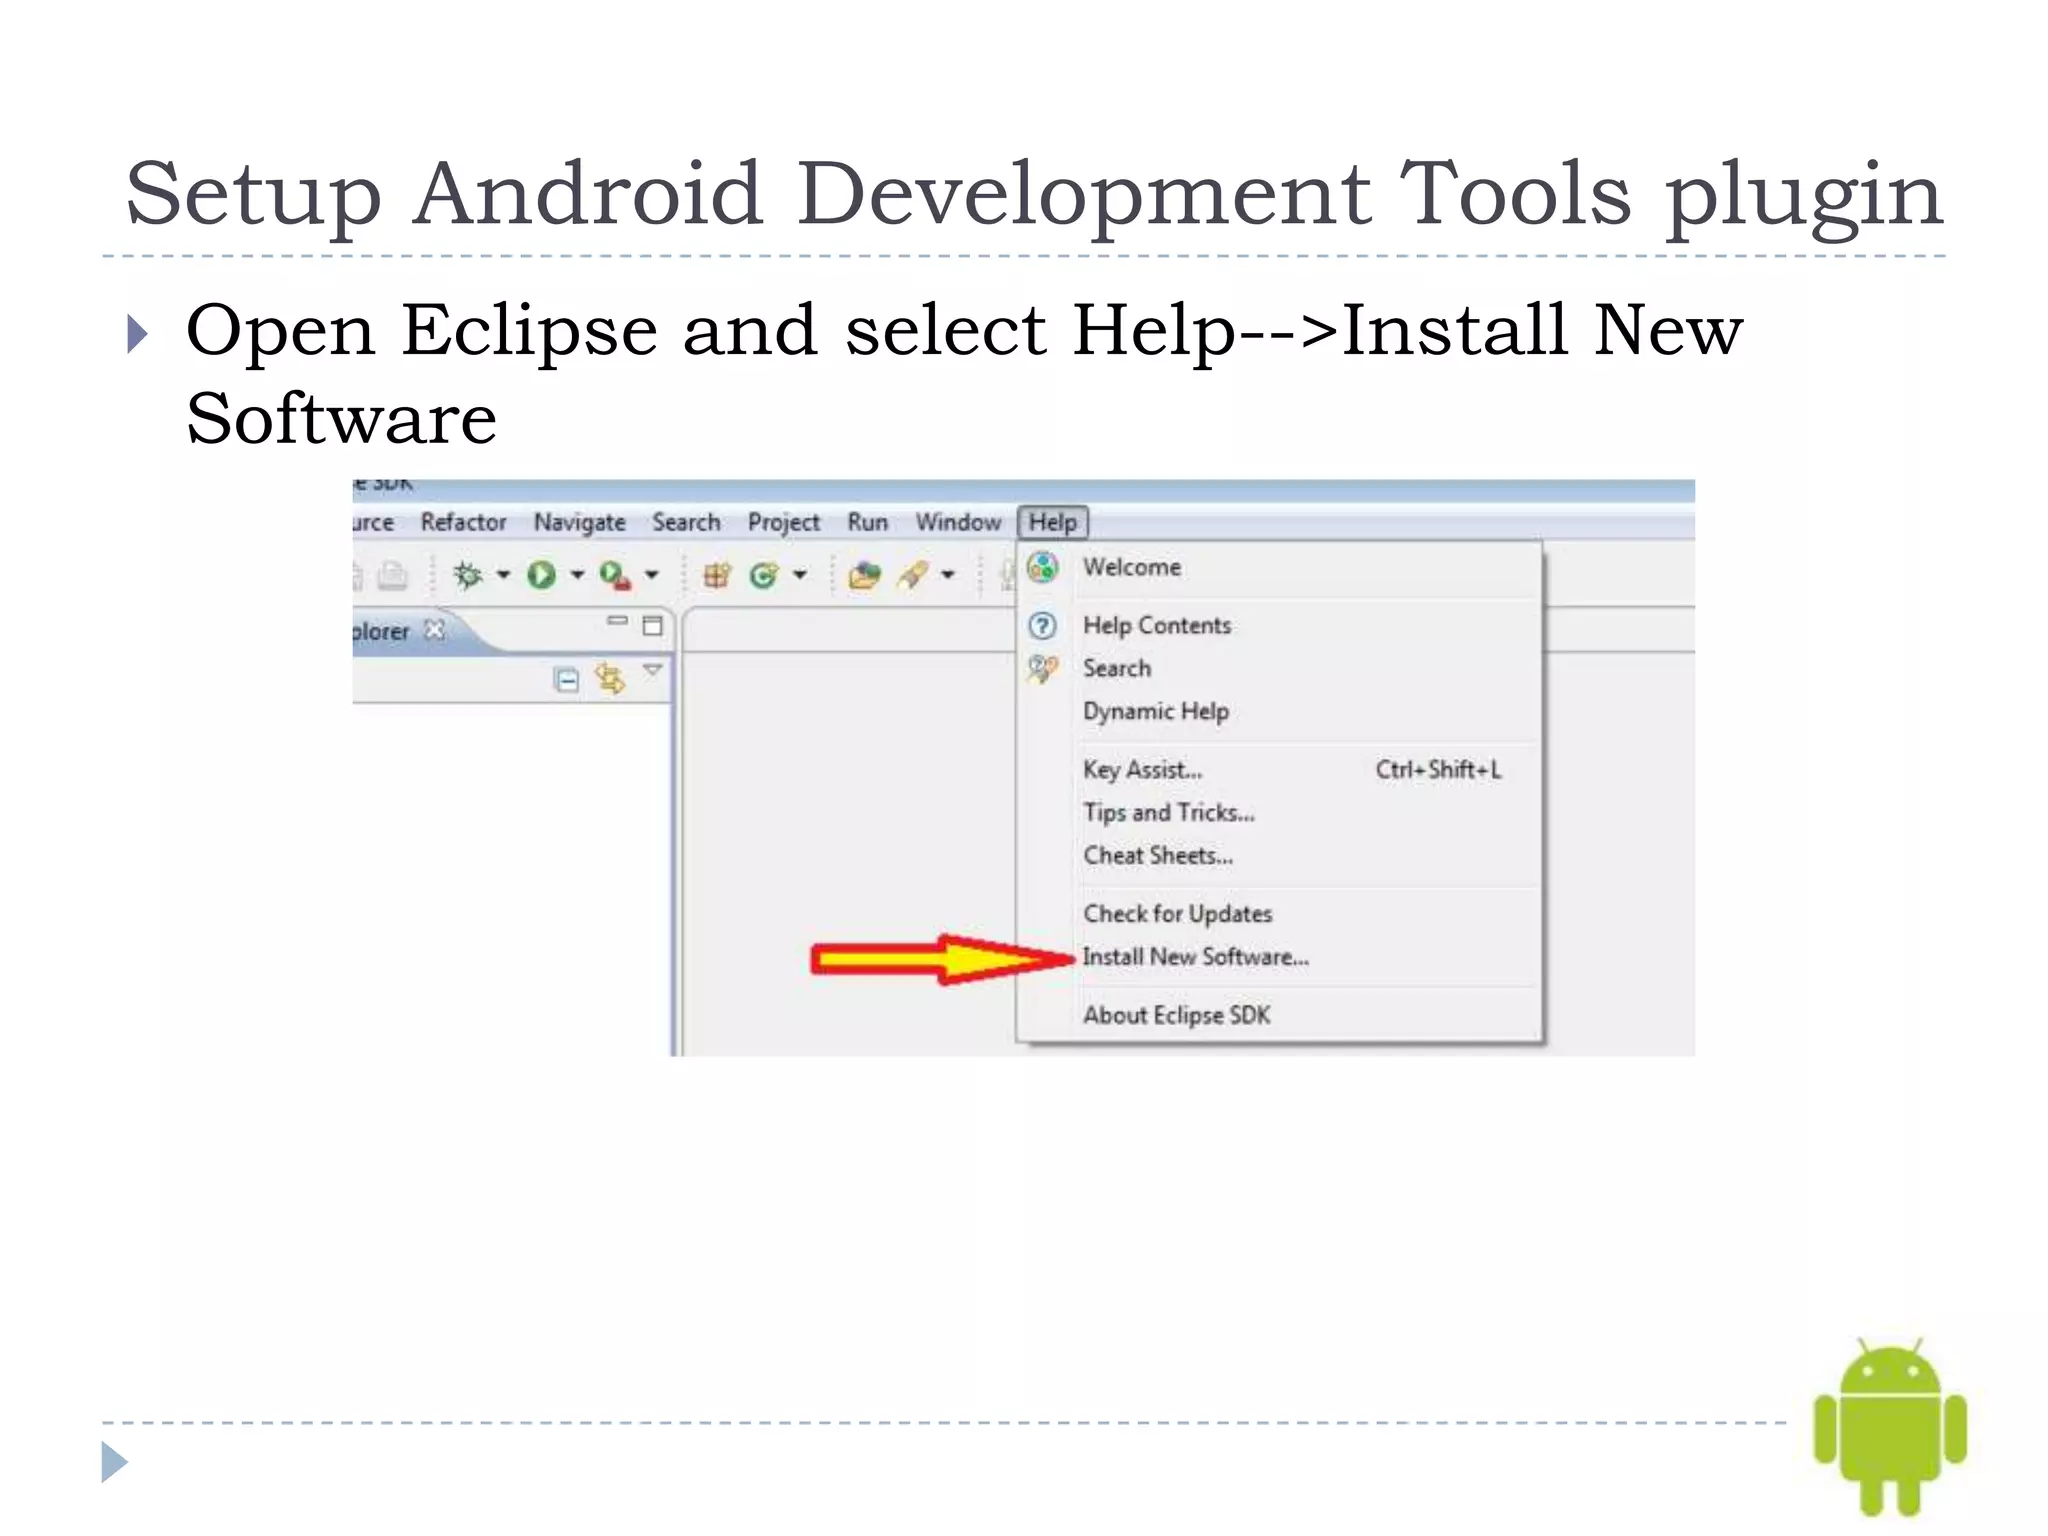Click the New Java Package icon
The height and width of the screenshot is (1536, 2048).
[x=717, y=575]
